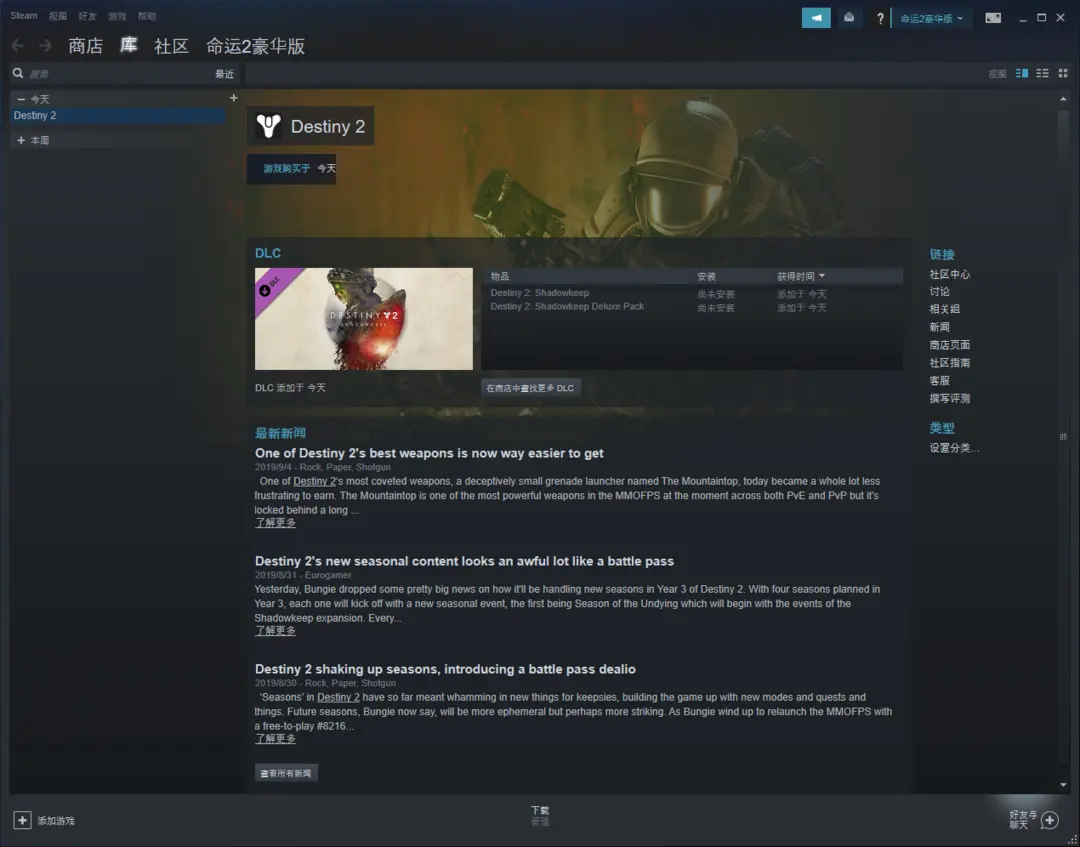
Task: Open the 命运2豪华版 profile tab
Action: [x=256, y=46]
